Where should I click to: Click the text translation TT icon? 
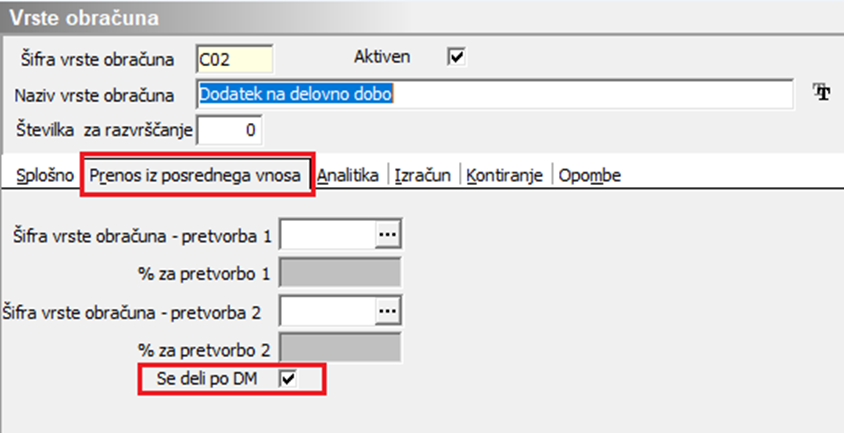pos(823,94)
